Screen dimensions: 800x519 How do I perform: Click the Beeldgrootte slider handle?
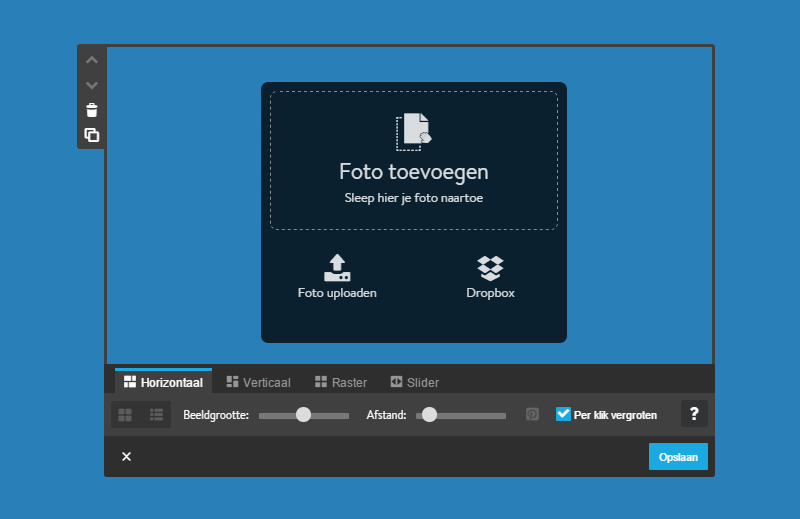304,414
